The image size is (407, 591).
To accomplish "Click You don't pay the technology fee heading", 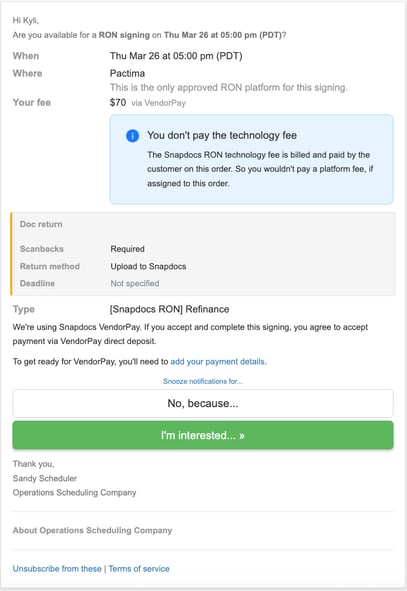I will click(222, 135).
